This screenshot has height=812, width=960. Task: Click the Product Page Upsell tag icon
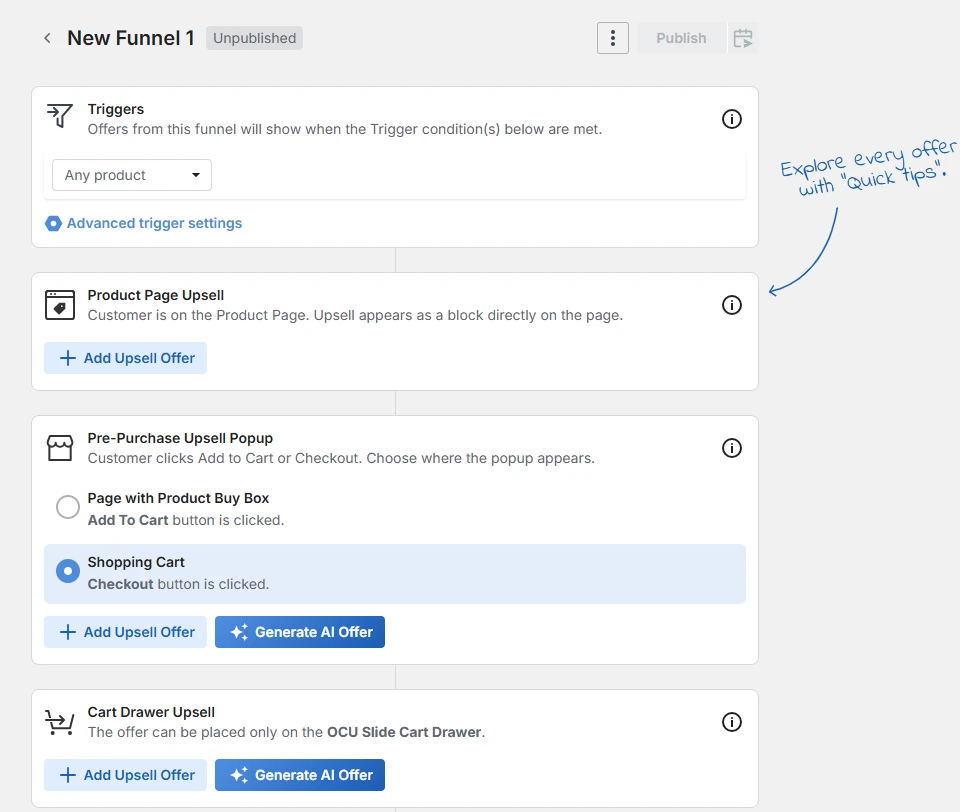pyautogui.click(x=60, y=305)
